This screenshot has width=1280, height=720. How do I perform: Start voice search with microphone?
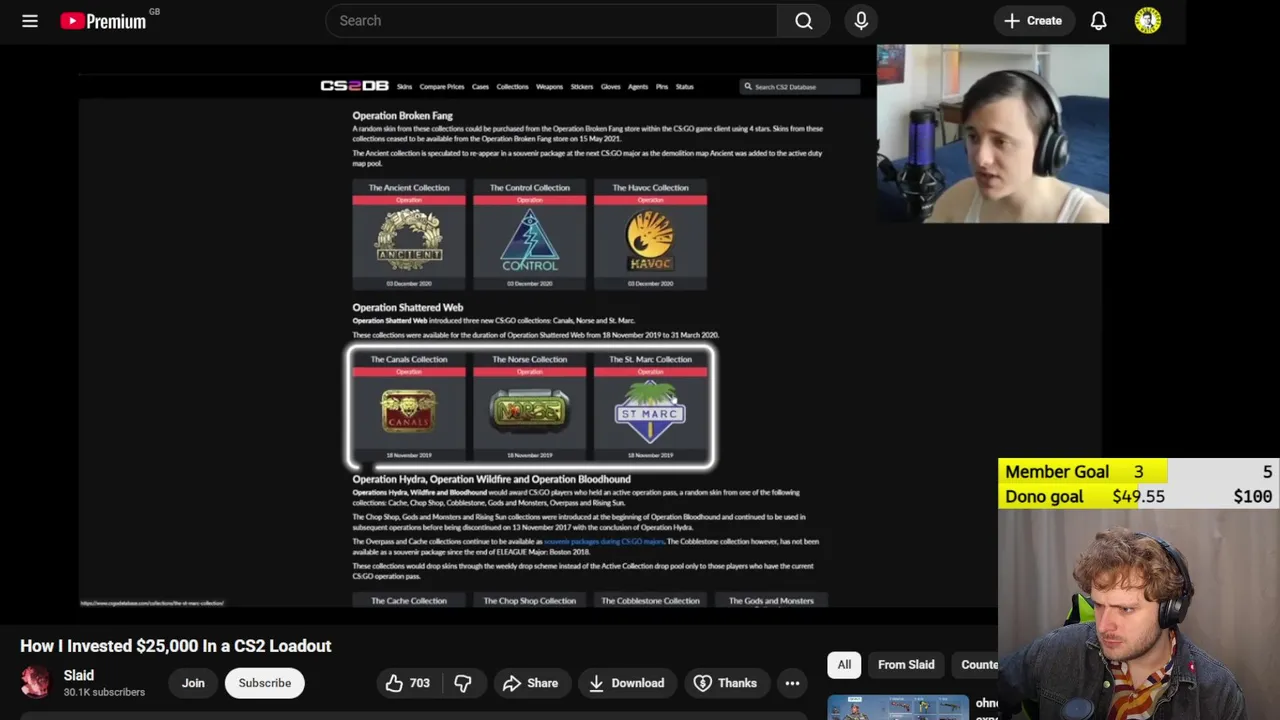pyautogui.click(x=861, y=20)
